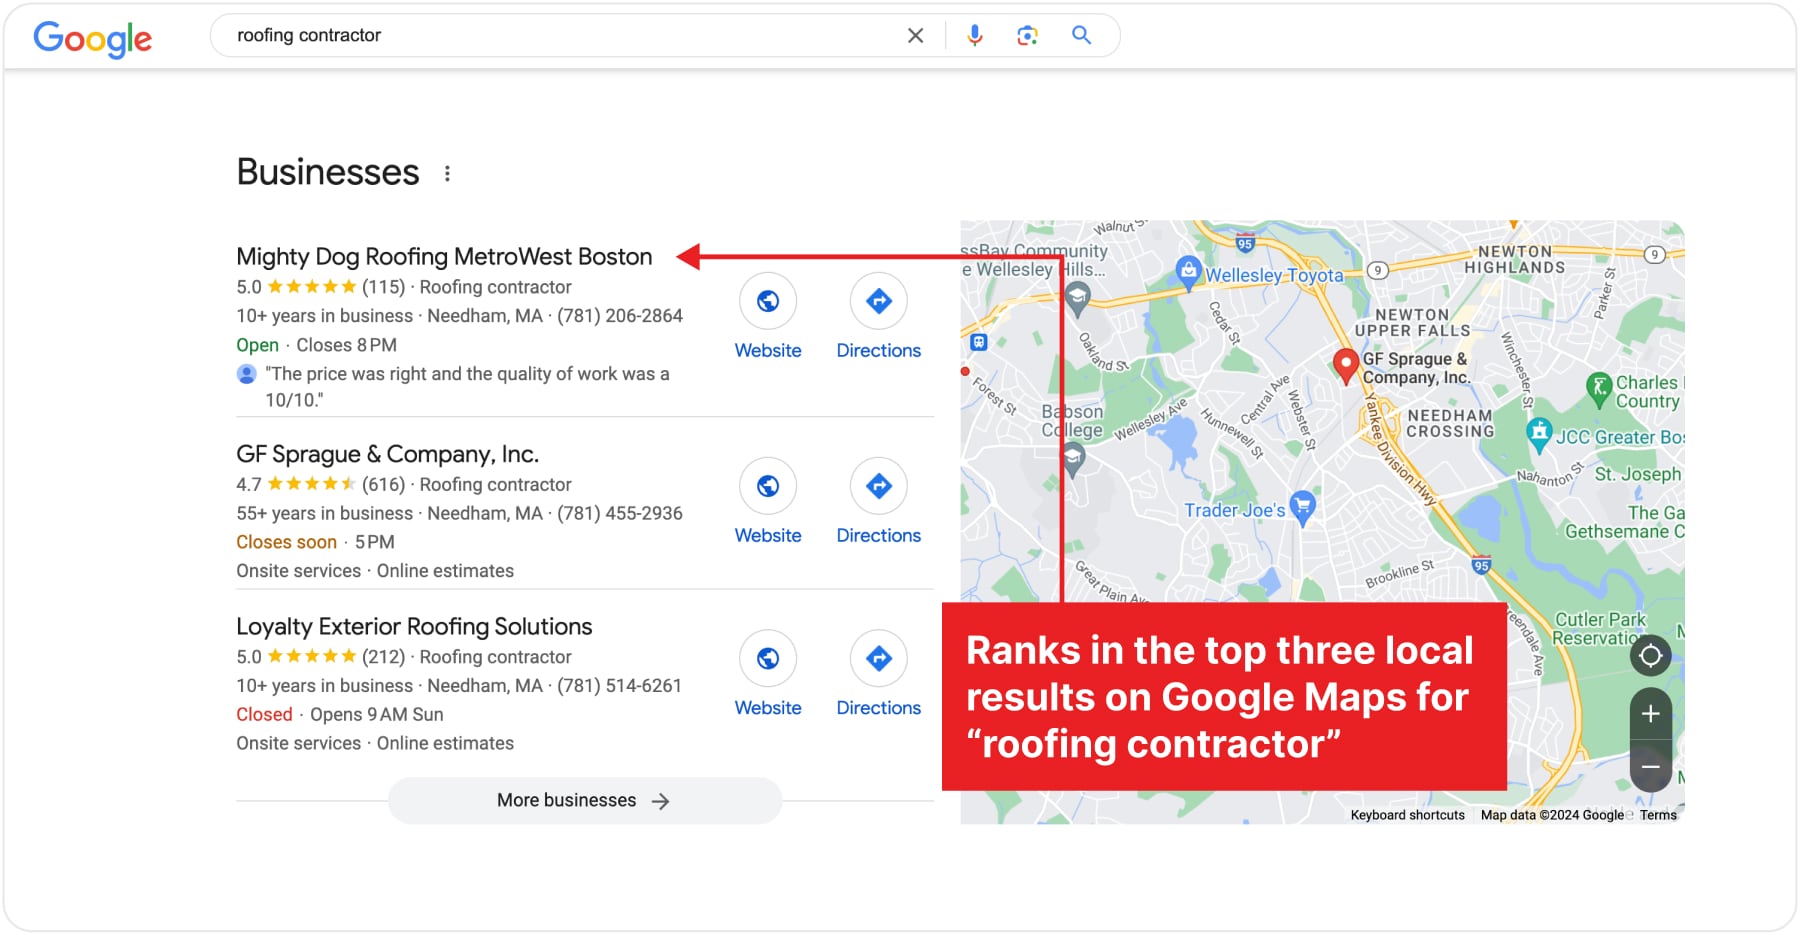The width and height of the screenshot is (1800, 935).
Task: Get directions to Loyalty Exterior Roofing
Action: coord(879,658)
